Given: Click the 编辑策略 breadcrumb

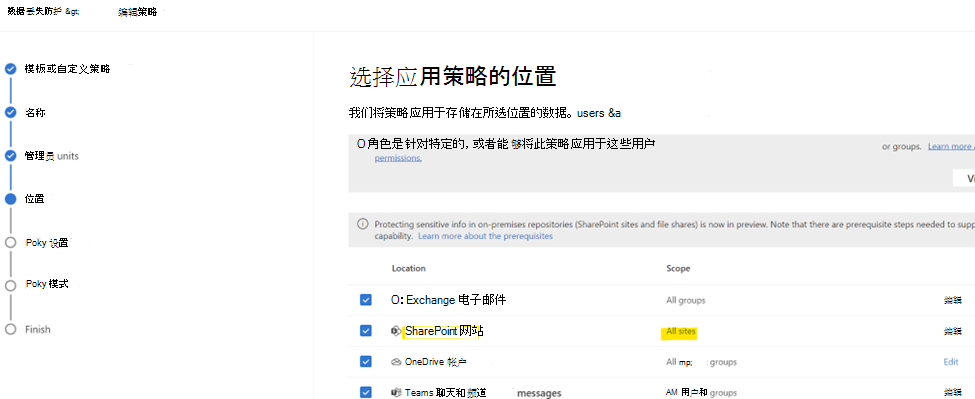Looking at the screenshot, I should point(137,11).
